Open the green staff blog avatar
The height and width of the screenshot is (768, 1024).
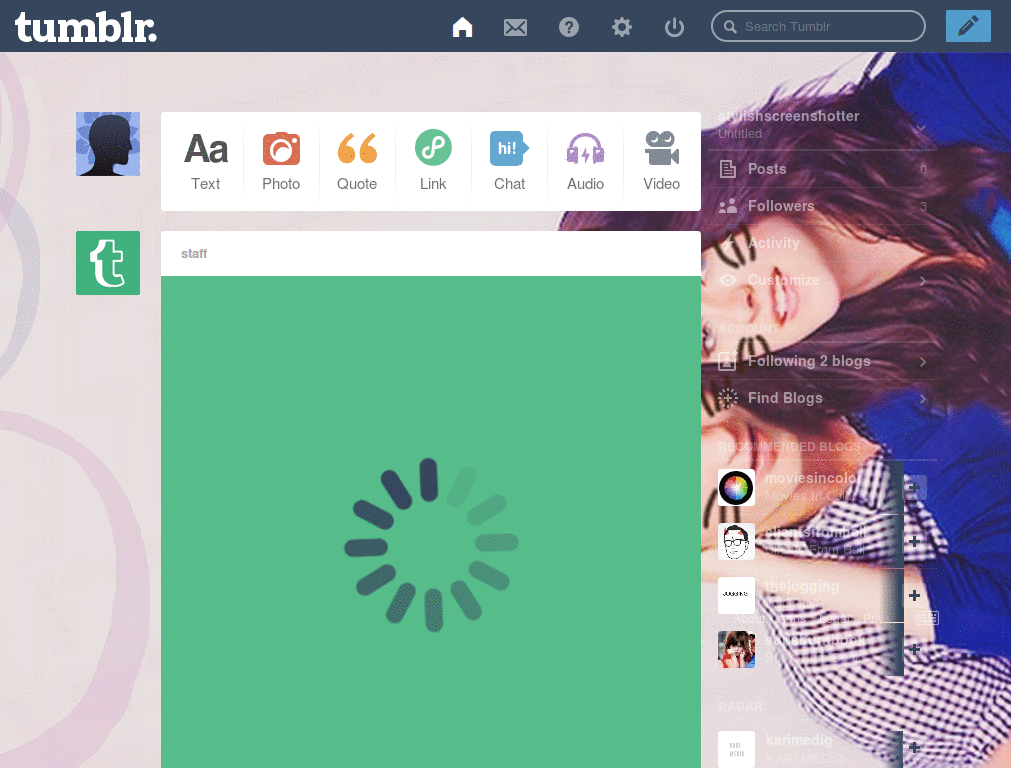tap(108, 263)
